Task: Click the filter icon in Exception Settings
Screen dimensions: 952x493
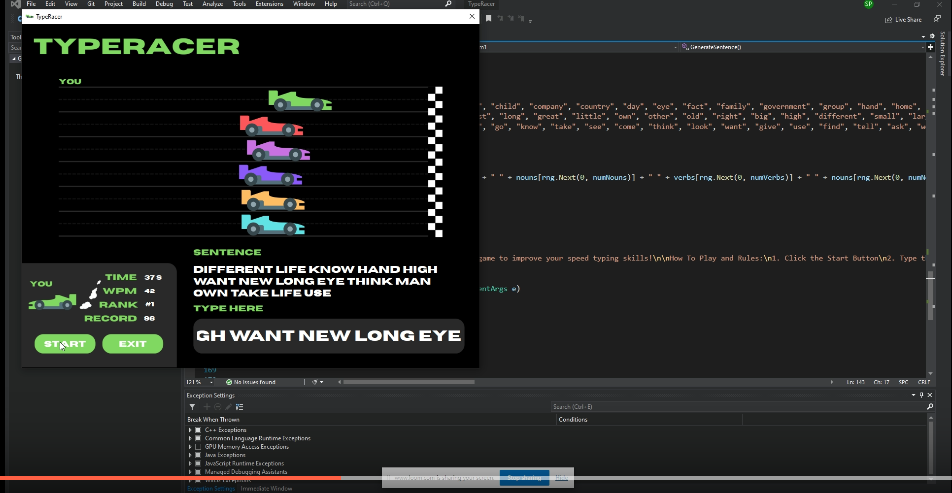Action: [192, 407]
